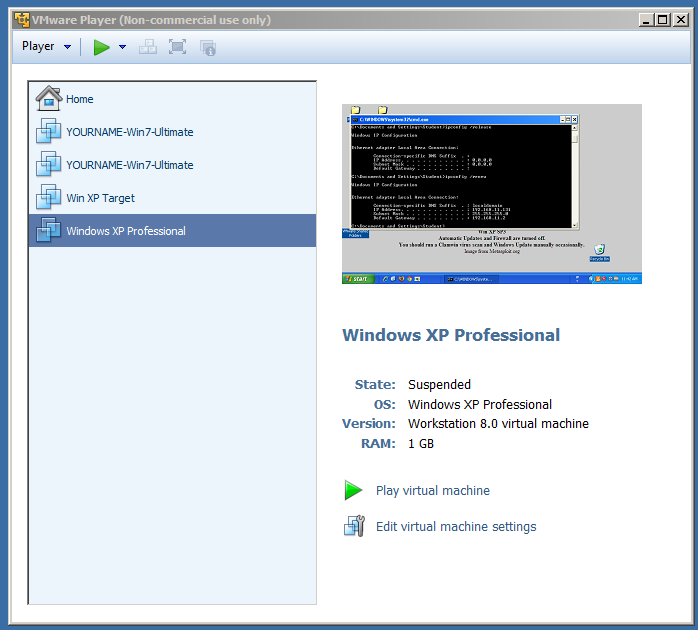Viewport: 698px width, 630px height.
Task: Click the wrench settings icon
Action: [354, 526]
